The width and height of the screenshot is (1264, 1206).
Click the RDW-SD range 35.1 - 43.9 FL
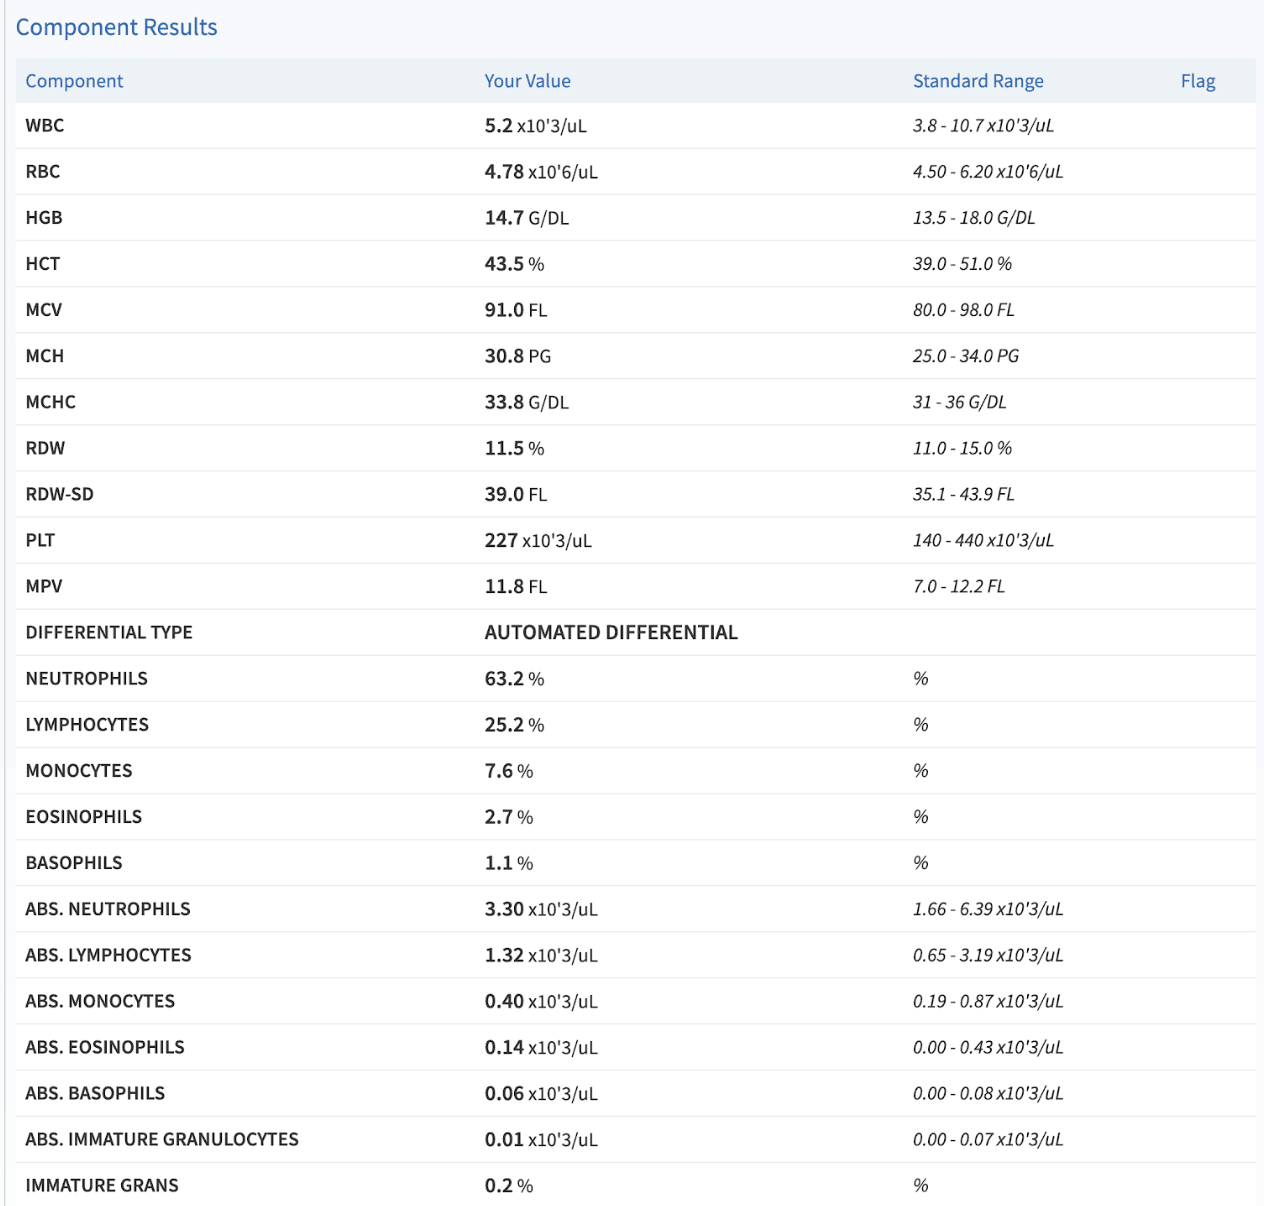(963, 494)
